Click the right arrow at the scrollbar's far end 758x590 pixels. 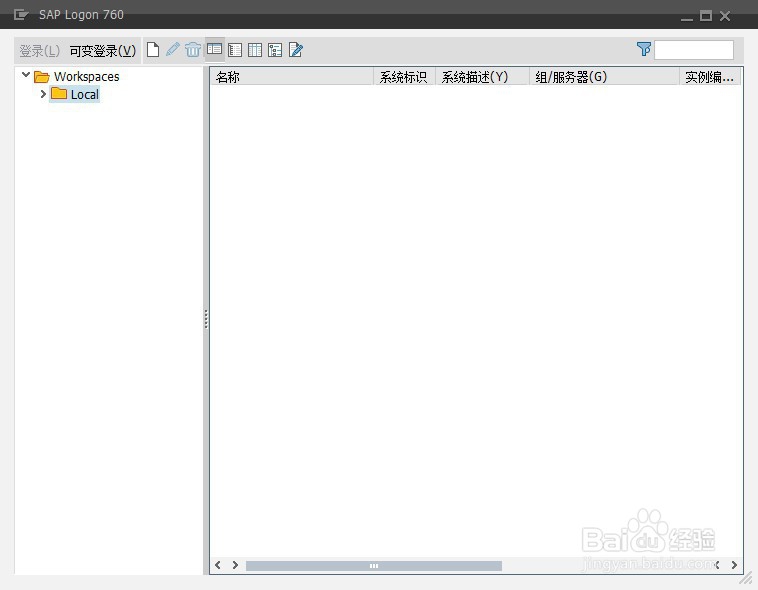point(734,565)
